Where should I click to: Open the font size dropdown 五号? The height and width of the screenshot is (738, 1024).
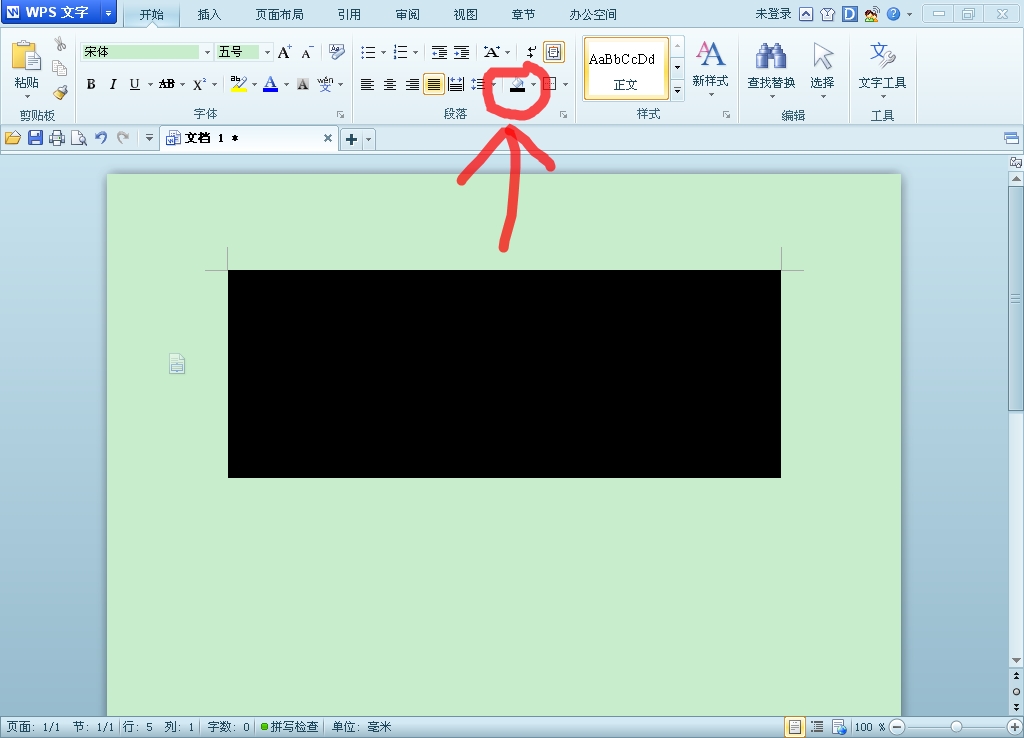click(x=267, y=52)
